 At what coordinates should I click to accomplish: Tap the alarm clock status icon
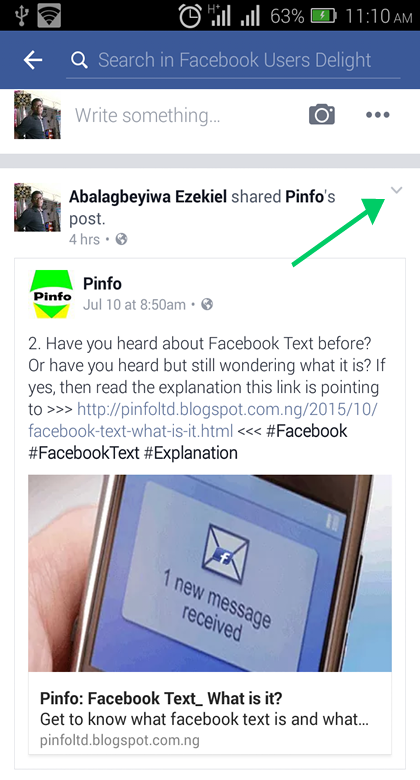click(x=190, y=16)
